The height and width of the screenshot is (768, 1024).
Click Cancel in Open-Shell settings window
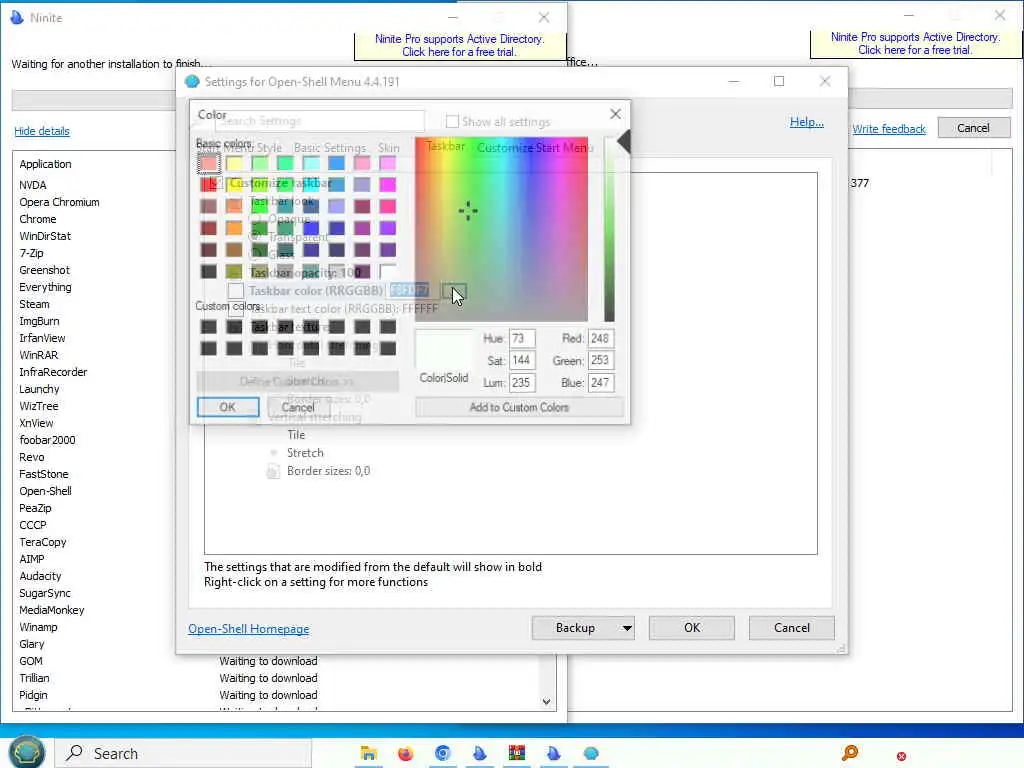pyautogui.click(x=792, y=628)
